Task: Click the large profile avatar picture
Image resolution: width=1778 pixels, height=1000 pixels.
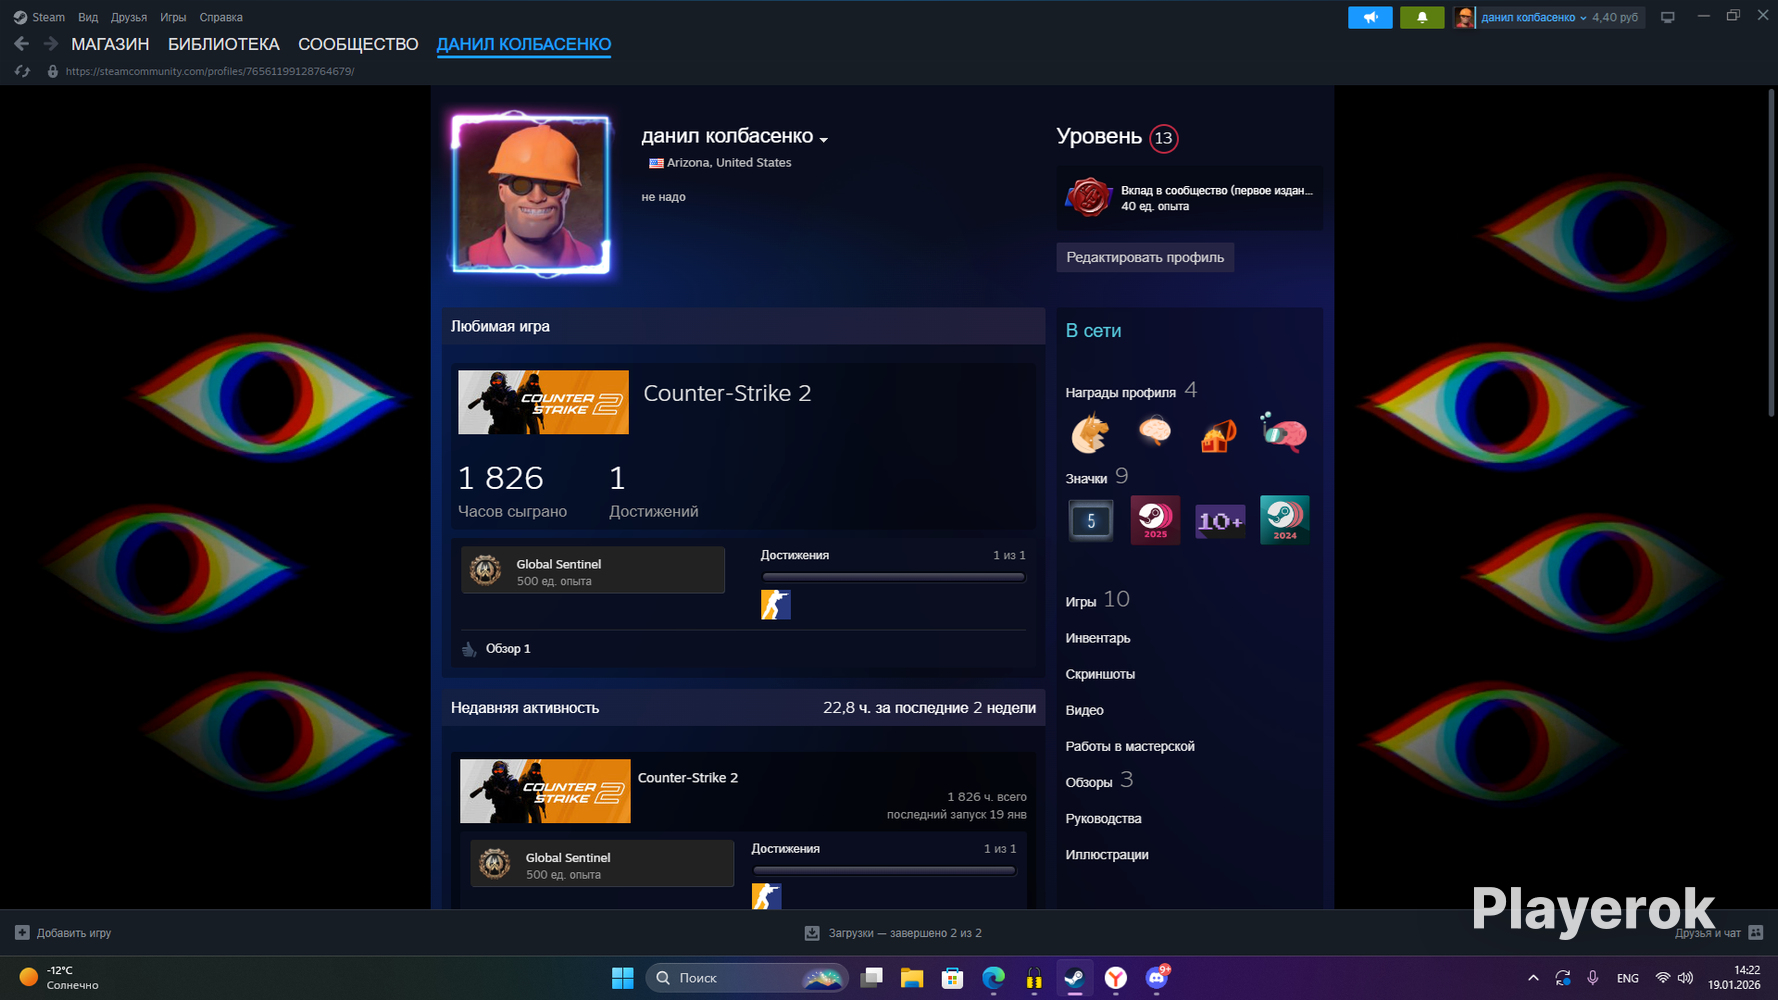Action: (x=531, y=194)
